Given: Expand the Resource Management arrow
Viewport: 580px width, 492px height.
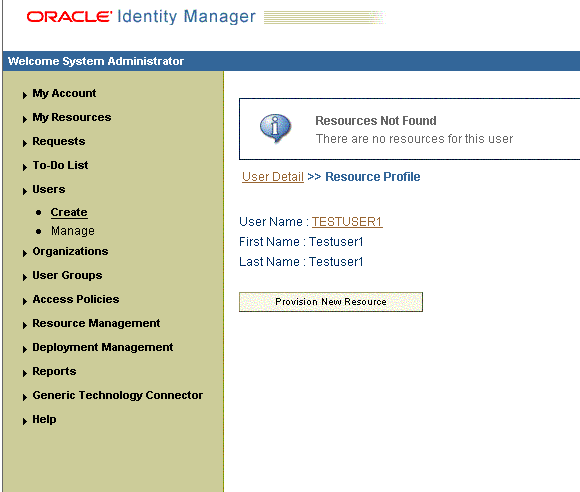Looking at the screenshot, I should 24,326.
